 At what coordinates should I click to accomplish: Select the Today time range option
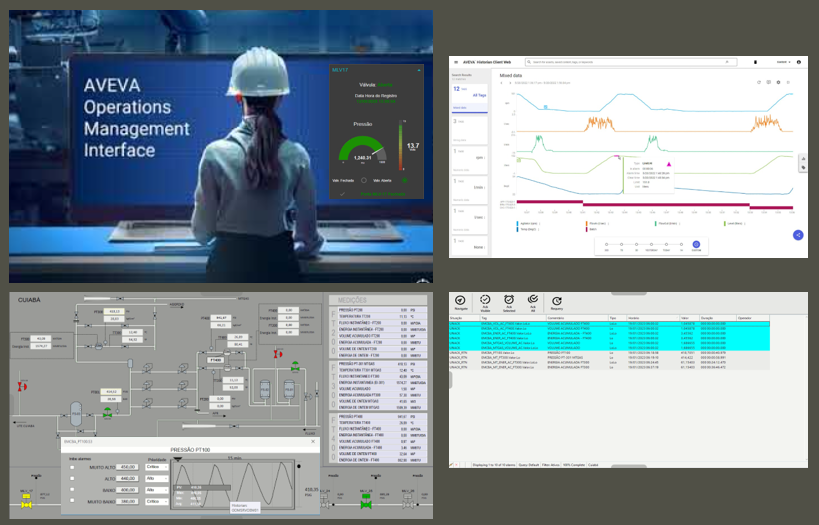pos(666,244)
